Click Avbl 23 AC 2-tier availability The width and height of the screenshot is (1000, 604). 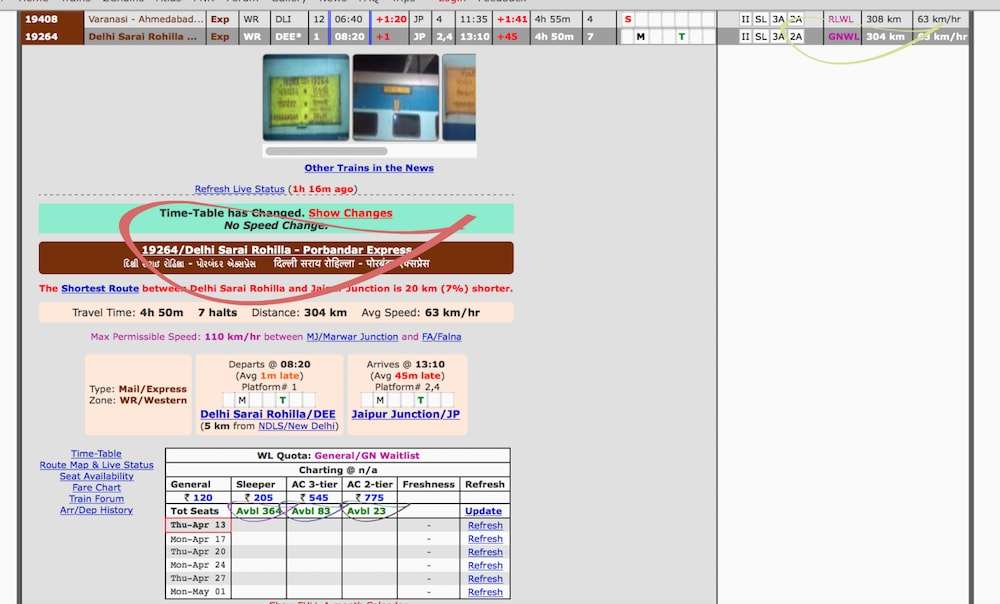(366, 511)
